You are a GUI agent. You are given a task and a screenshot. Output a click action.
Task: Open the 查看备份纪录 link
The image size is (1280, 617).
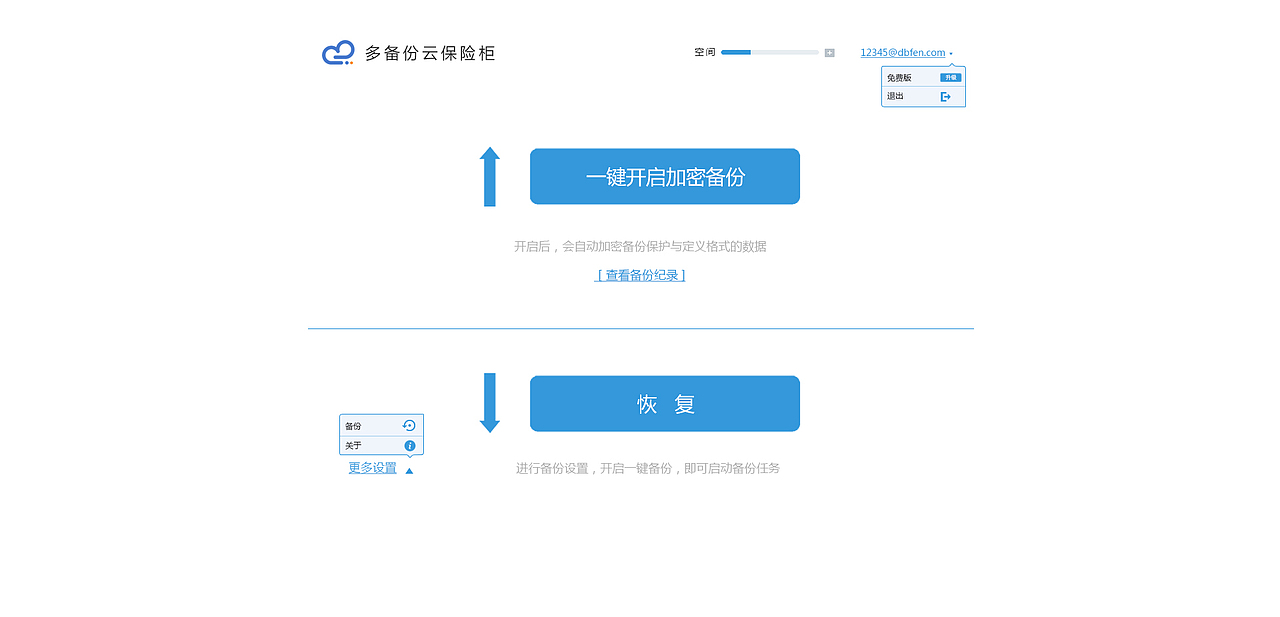point(639,275)
